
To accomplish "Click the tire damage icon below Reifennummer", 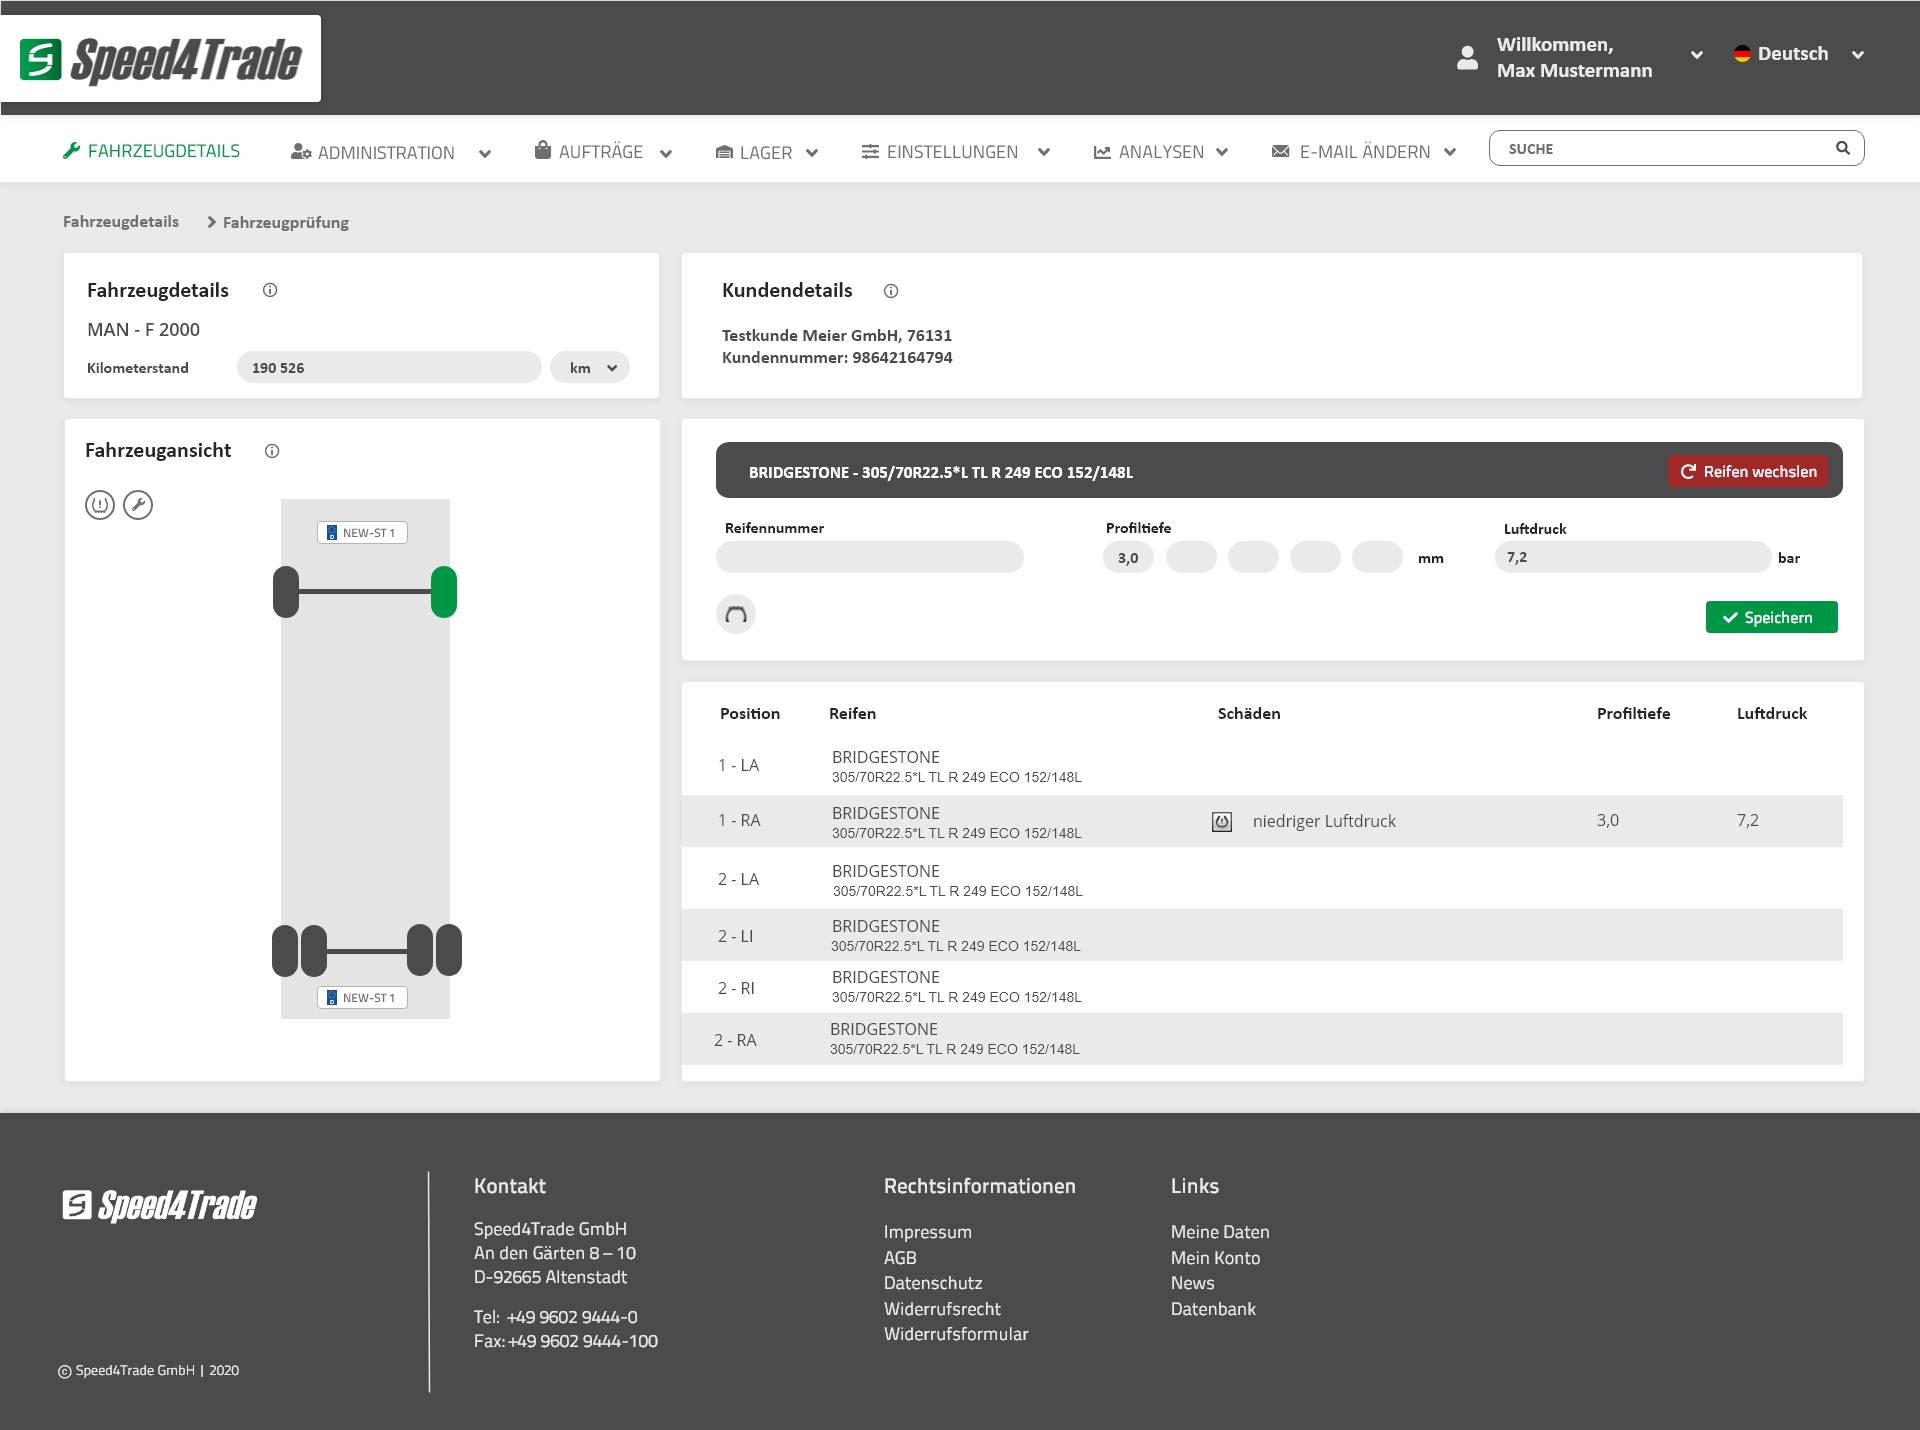I will click(736, 614).
